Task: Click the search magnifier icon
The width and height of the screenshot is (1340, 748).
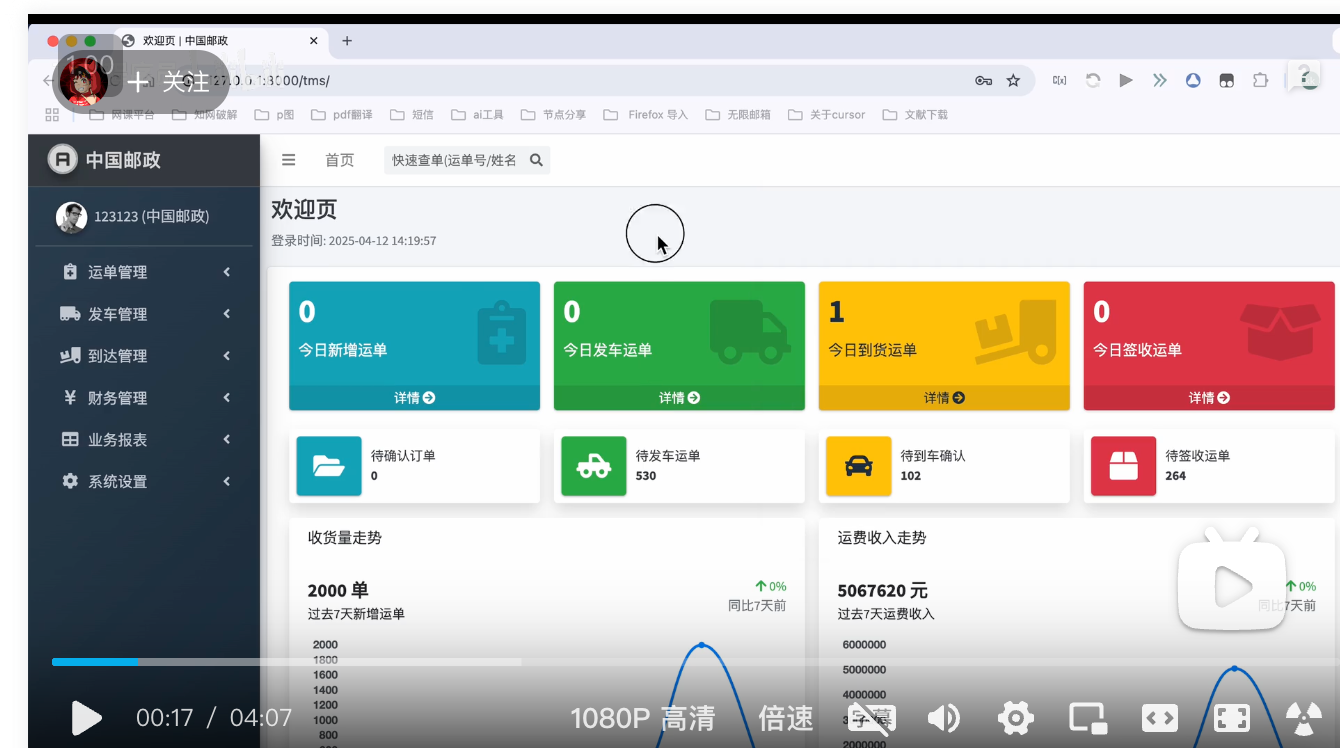Action: 537,160
